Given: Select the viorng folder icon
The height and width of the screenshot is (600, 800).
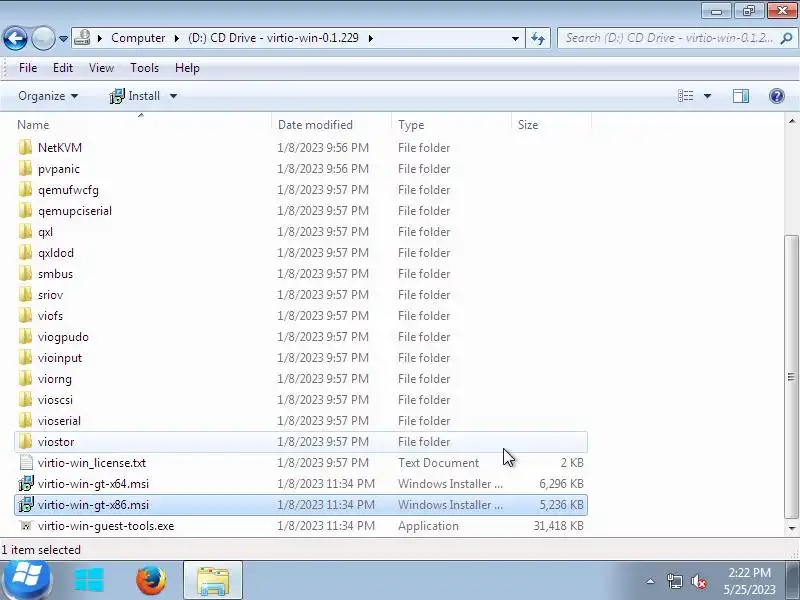Looking at the screenshot, I should [x=25, y=378].
